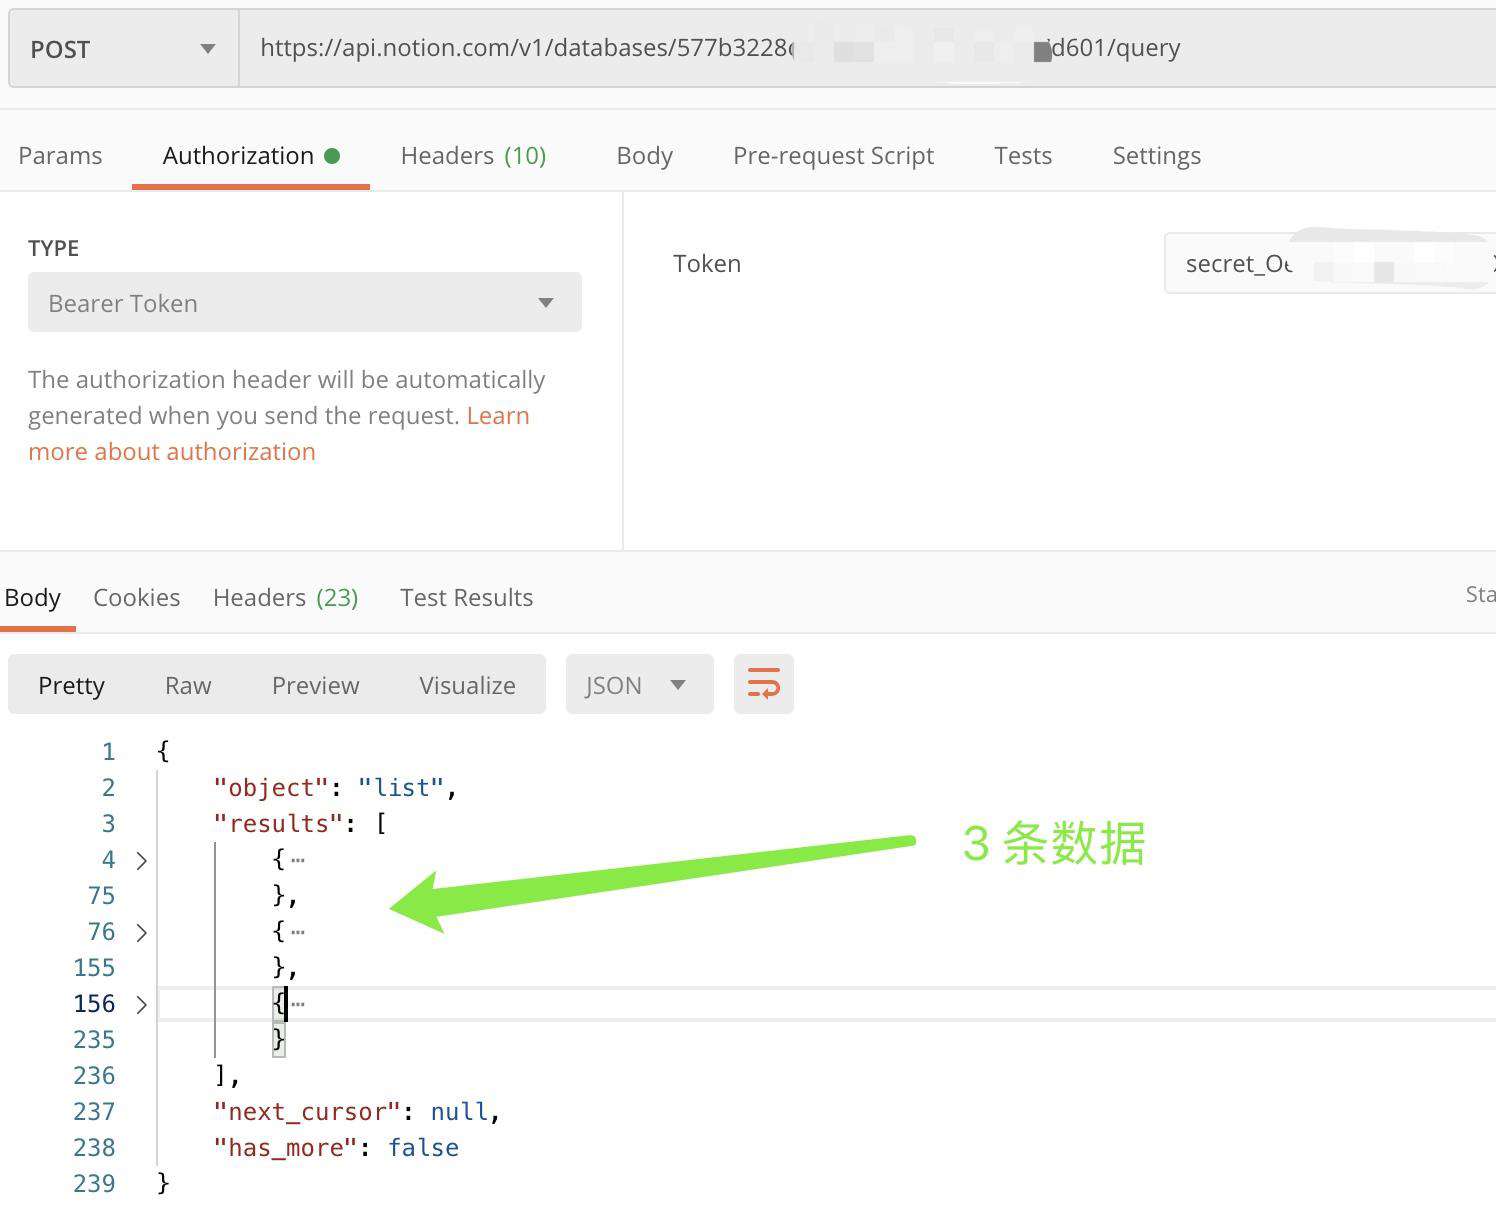View response Headers (23) tab
This screenshot has width=1496, height=1230.
tap(285, 598)
